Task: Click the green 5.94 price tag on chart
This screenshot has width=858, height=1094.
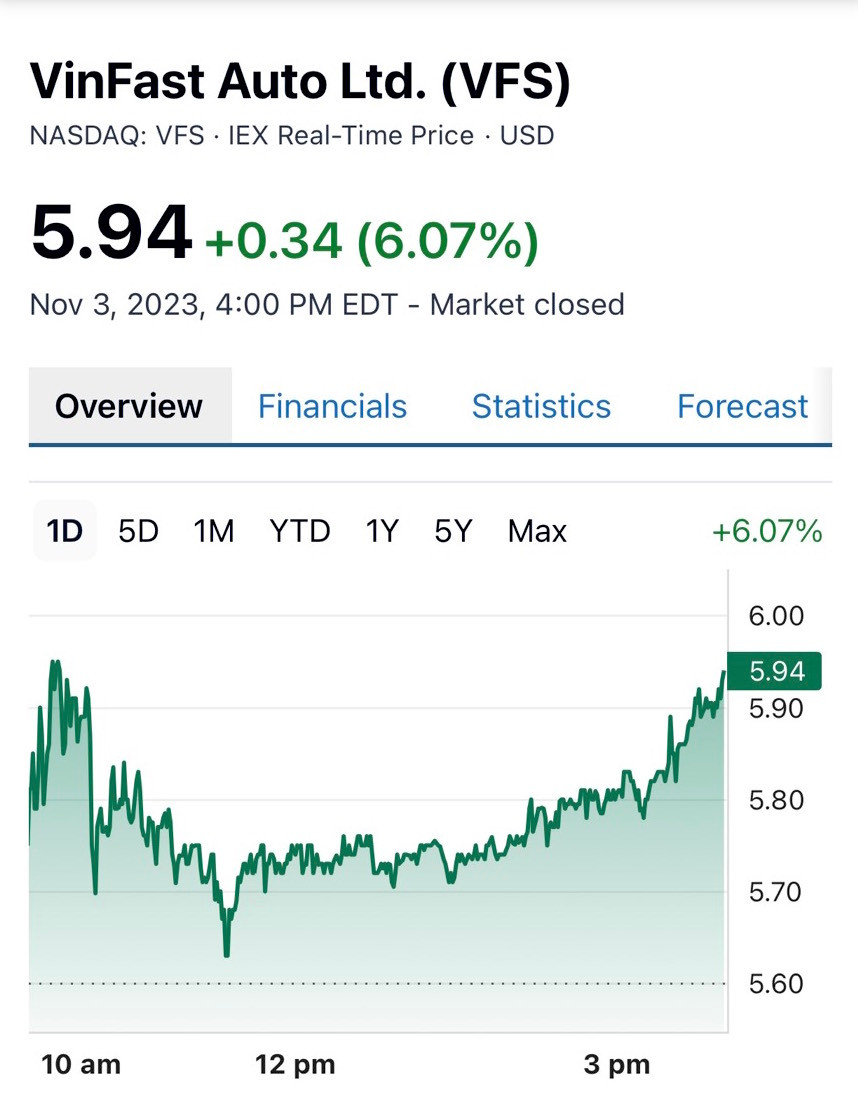Action: (x=775, y=671)
